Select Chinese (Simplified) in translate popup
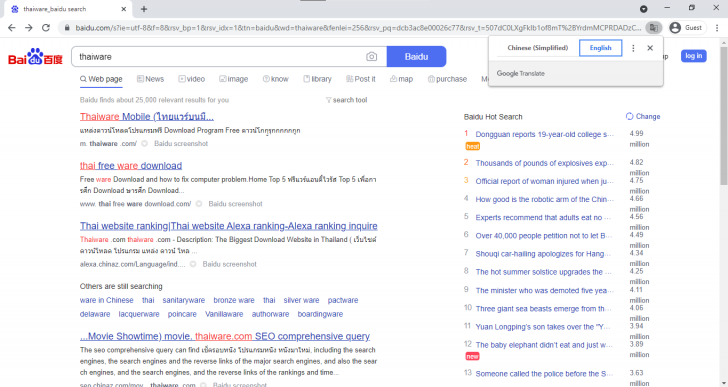The image size is (728, 387). [538, 48]
